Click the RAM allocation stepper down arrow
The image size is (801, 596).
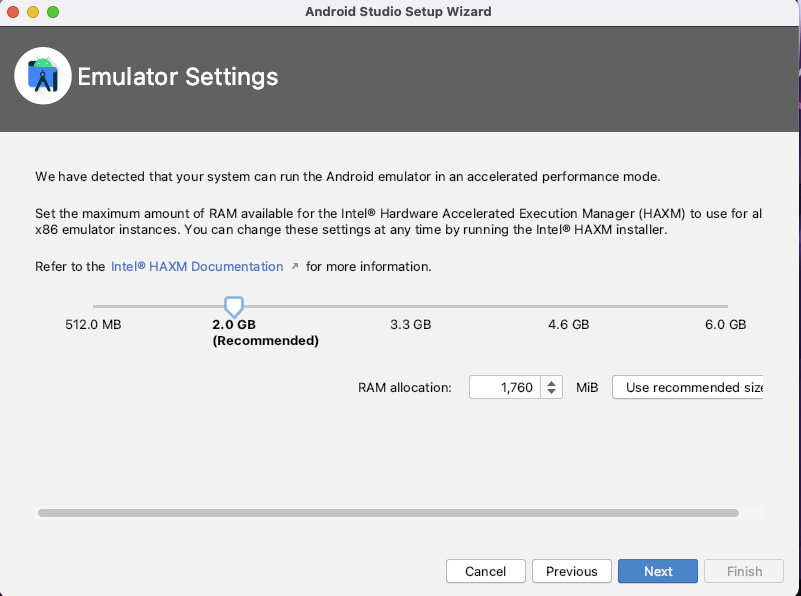pyautogui.click(x=550, y=391)
